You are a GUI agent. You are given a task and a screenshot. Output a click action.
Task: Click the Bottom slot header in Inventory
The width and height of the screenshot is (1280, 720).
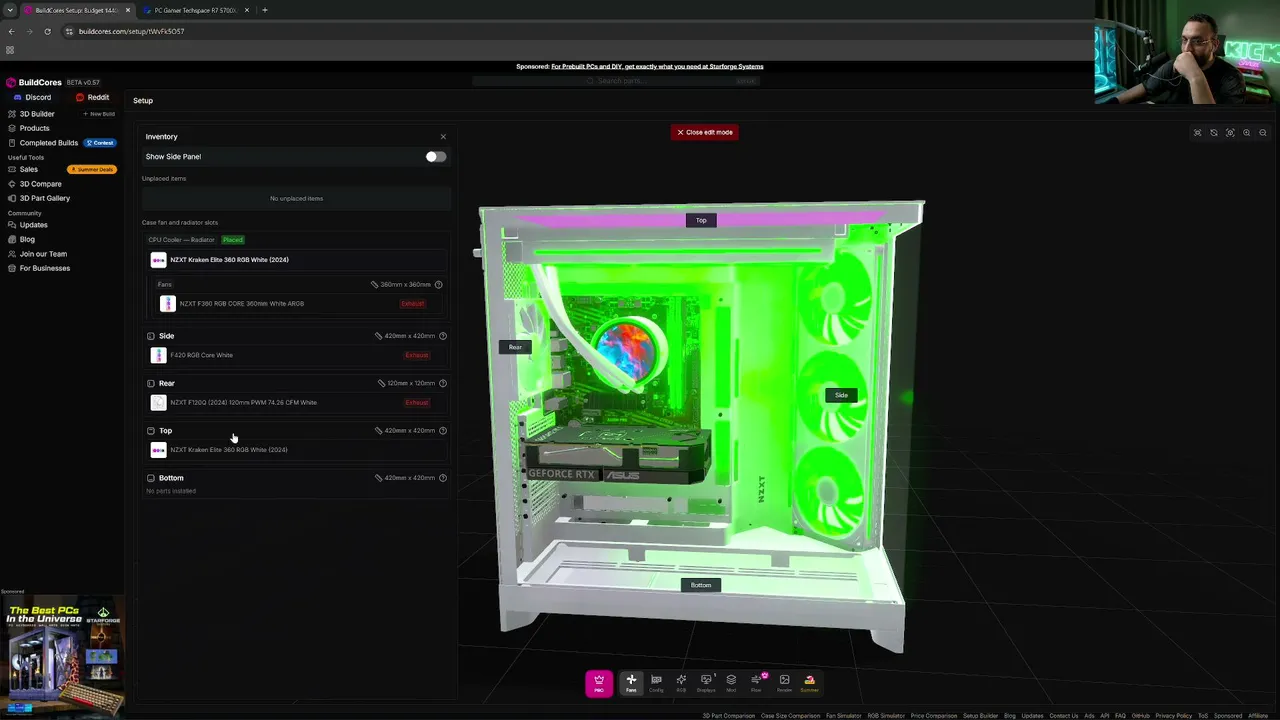171,478
